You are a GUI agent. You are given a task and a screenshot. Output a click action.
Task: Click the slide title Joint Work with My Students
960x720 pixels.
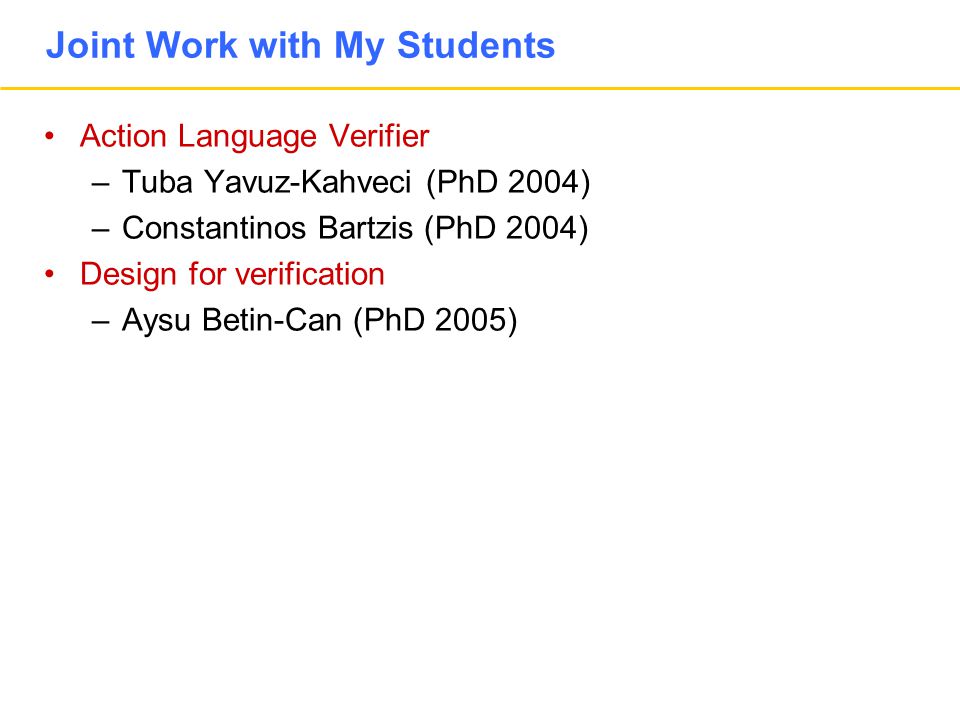[x=300, y=47]
